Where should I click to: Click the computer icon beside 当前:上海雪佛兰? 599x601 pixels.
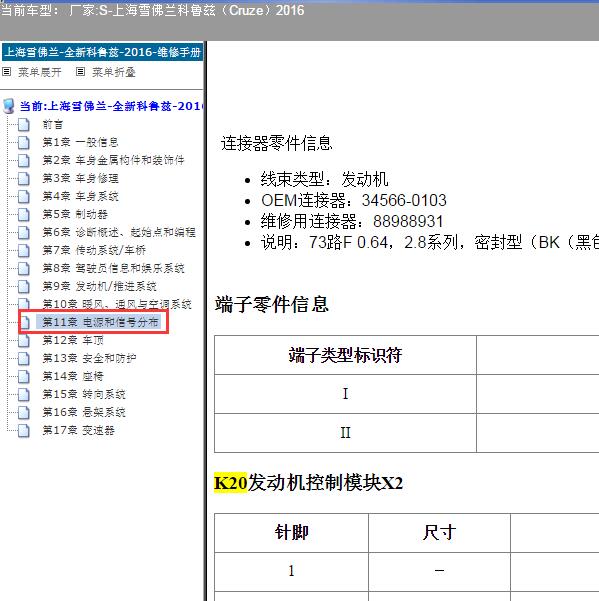pyautogui.click(x=8, y=106)
